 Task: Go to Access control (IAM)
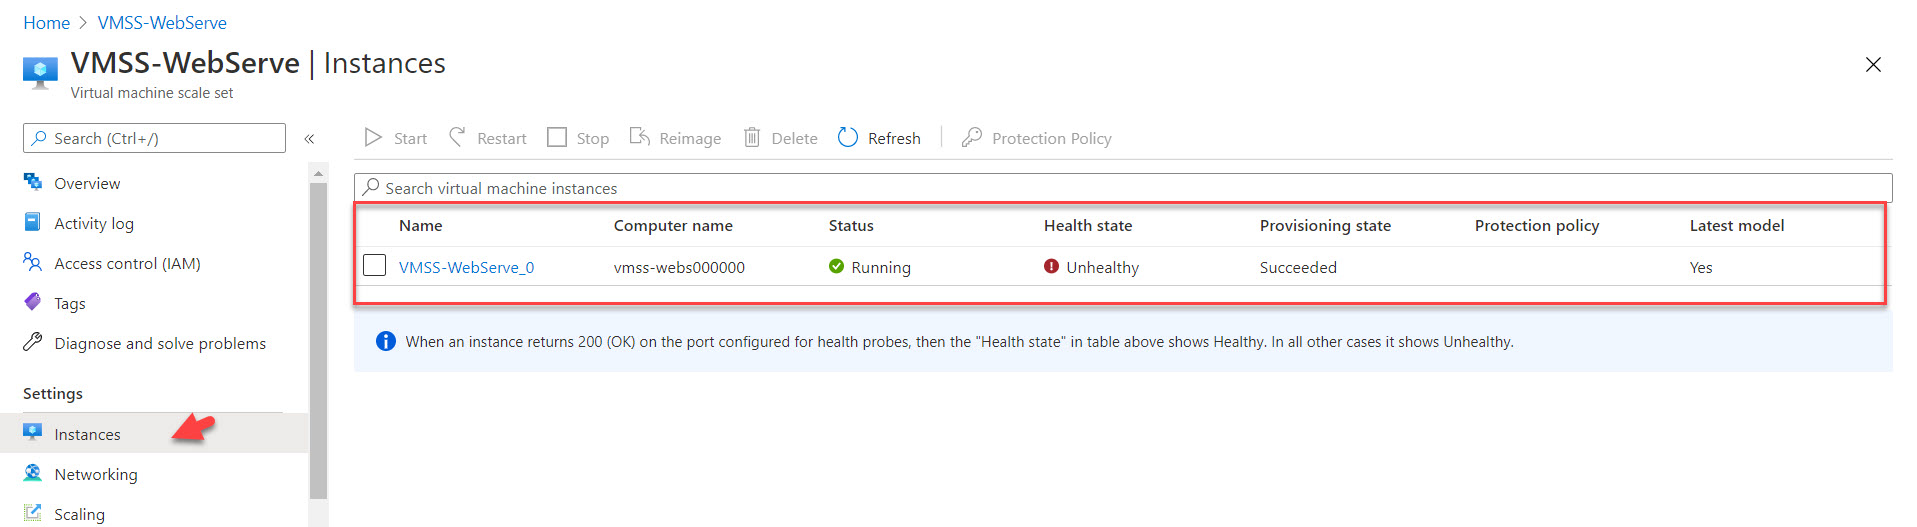(127, 264)
